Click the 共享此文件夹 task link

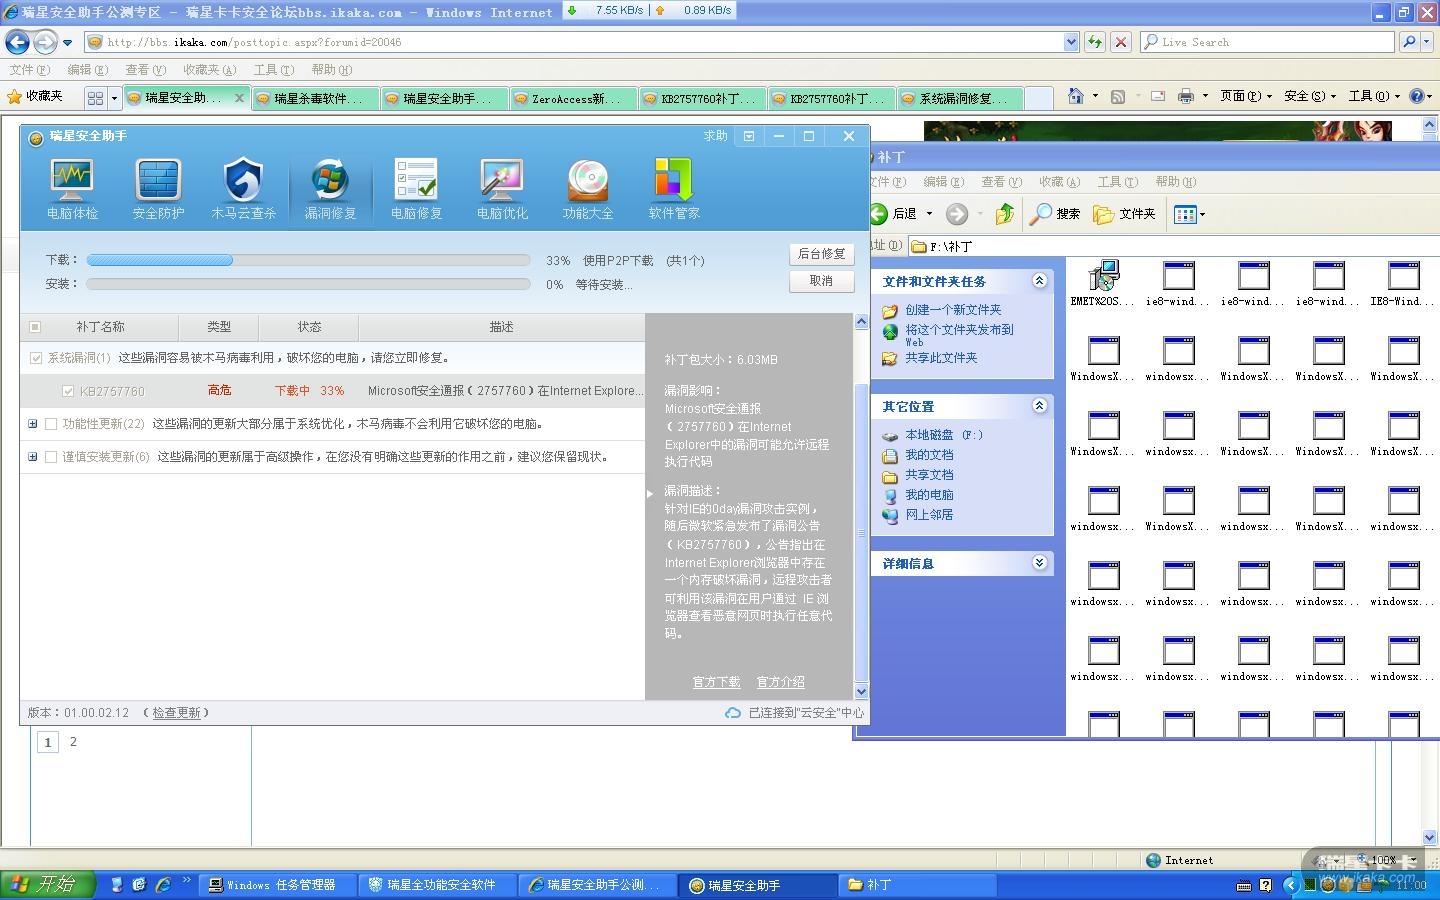(x=941, y=358)
